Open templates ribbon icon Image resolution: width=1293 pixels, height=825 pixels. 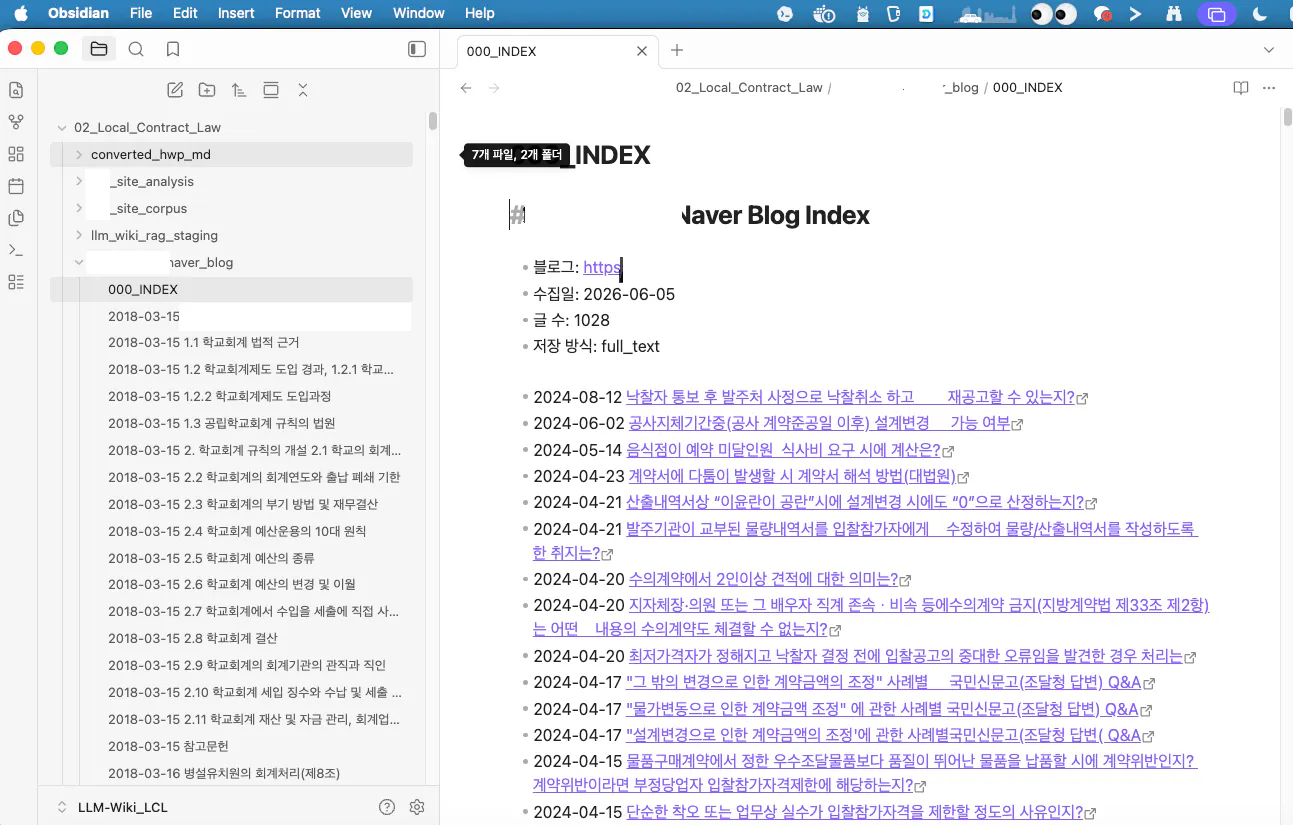tap(16, 218)
